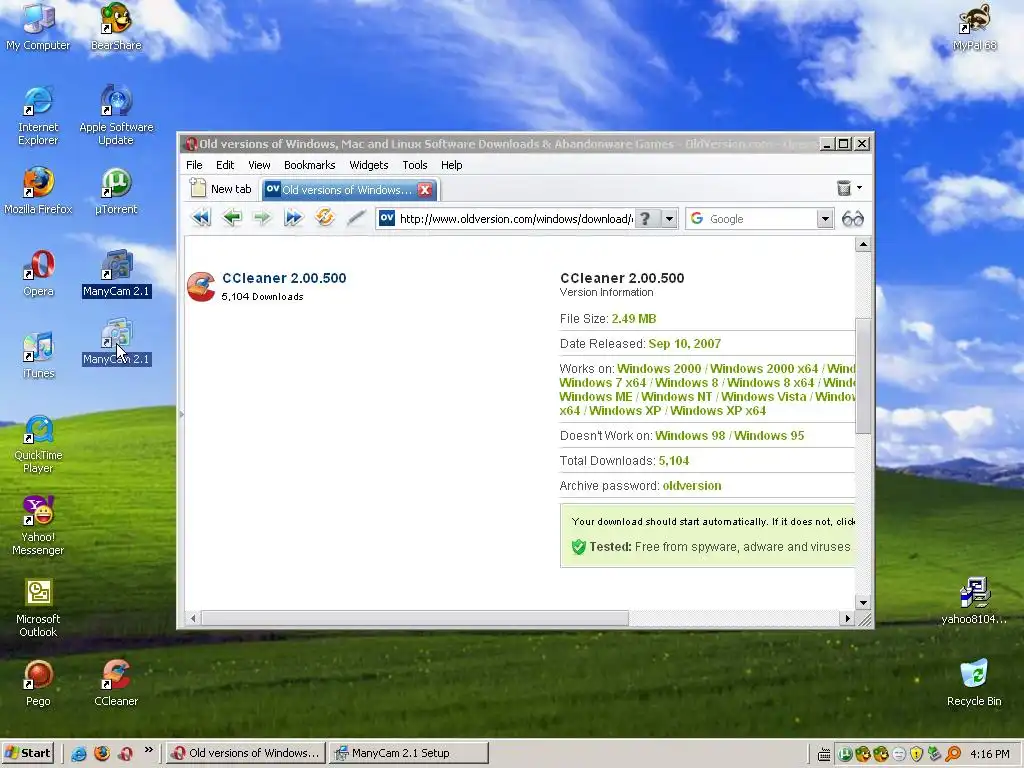Open the Widgets menu
This screenshot has height=768, width=1024.
click(x=369, y=165)
